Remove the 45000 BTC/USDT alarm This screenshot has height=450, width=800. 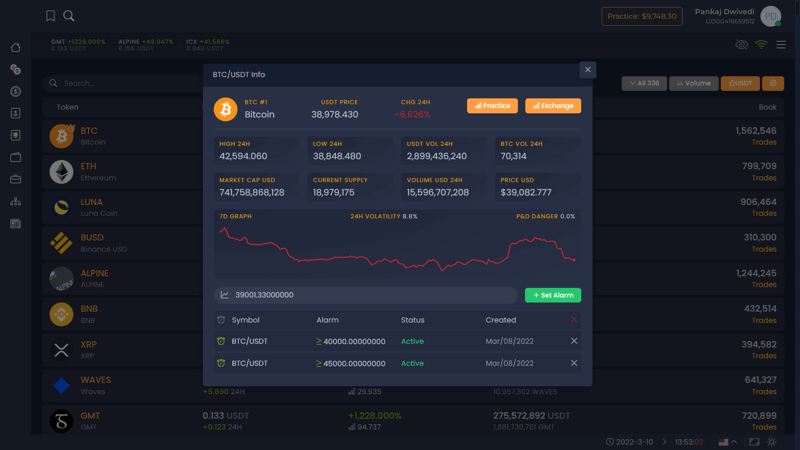coord(574,363)
